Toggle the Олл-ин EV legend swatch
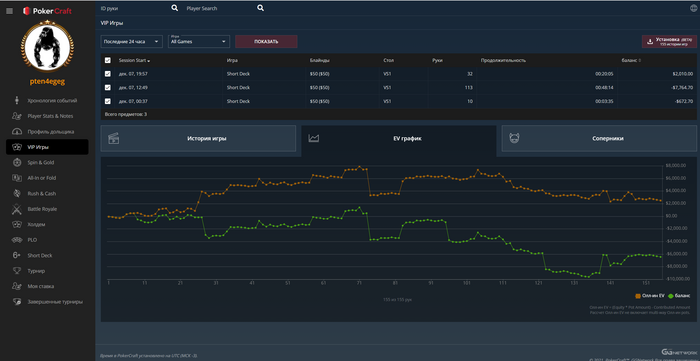This screenshot has width=700, height=361. 638,296
